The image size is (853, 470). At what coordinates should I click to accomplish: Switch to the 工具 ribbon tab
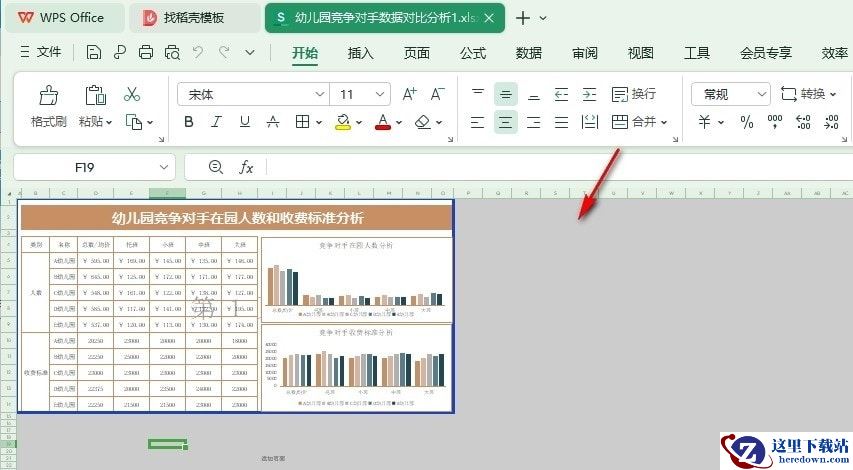pyautogui.click(x=697, y=53)
